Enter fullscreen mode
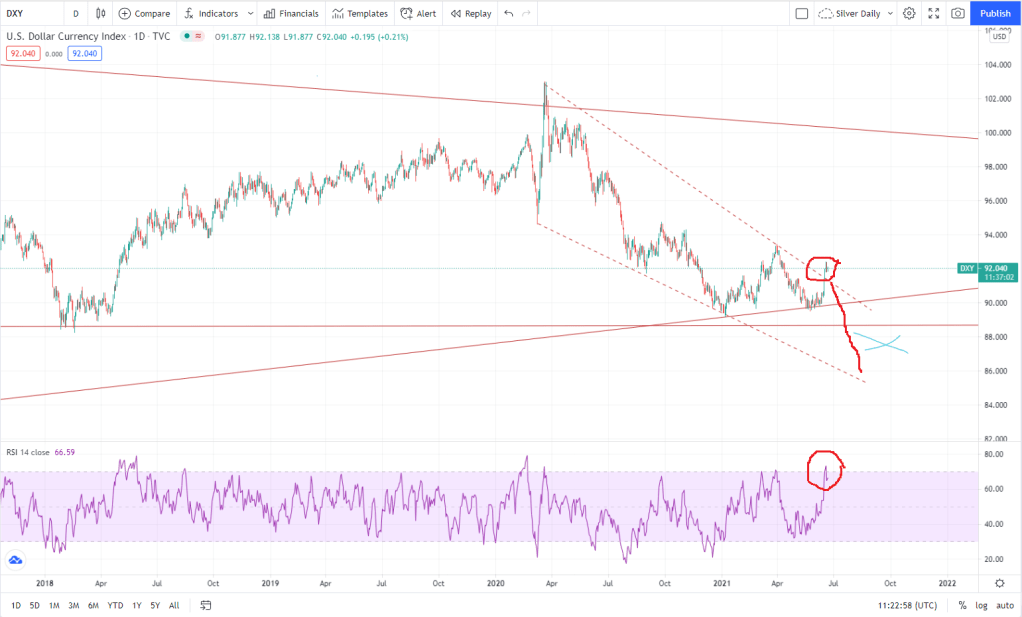Image resolution: width=1022 pixels, height=617 pixels. coord(934,14)
